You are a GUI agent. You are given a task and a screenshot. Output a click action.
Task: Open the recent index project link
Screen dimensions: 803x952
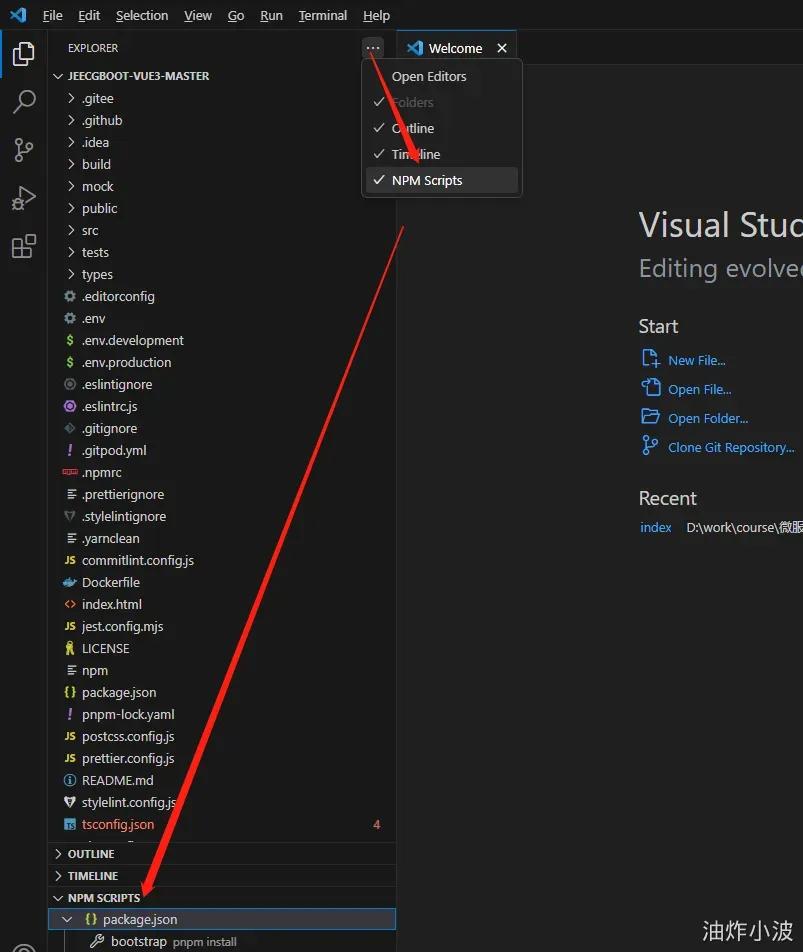pyautogui.click(x=656, y=527)
